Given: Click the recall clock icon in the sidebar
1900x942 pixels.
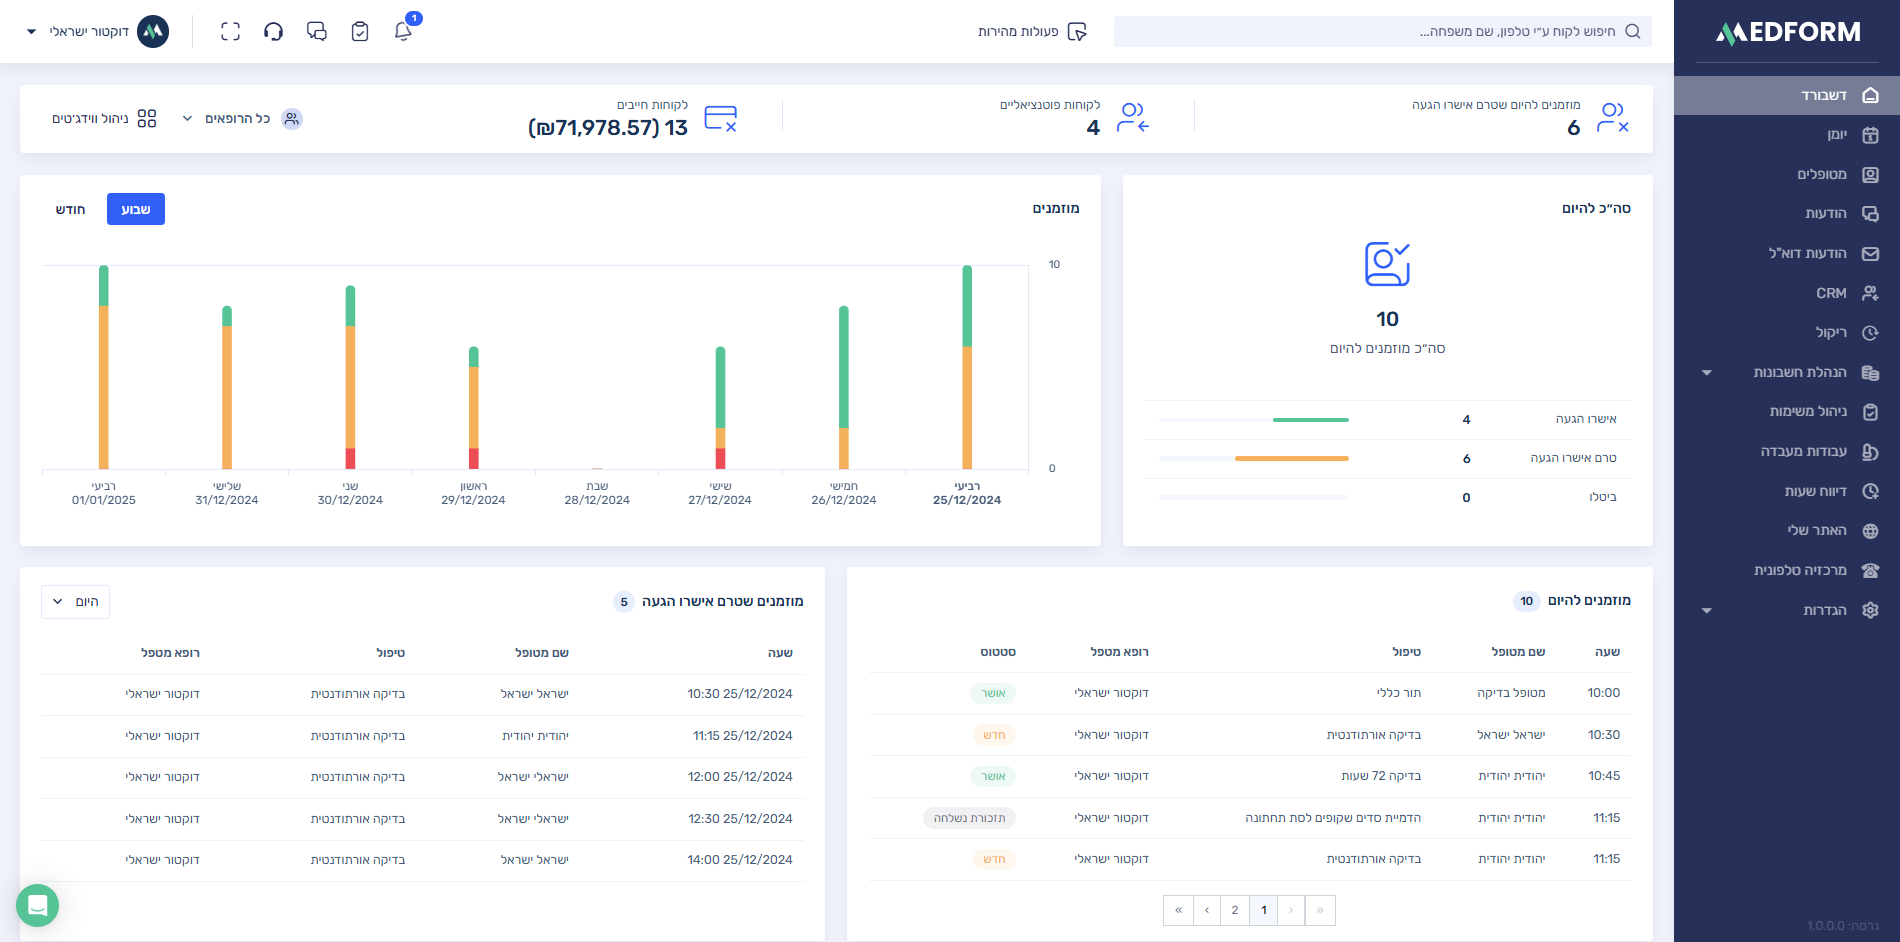Looking at the screenshot, I should pyautogui.click(x=1871, y=332).
